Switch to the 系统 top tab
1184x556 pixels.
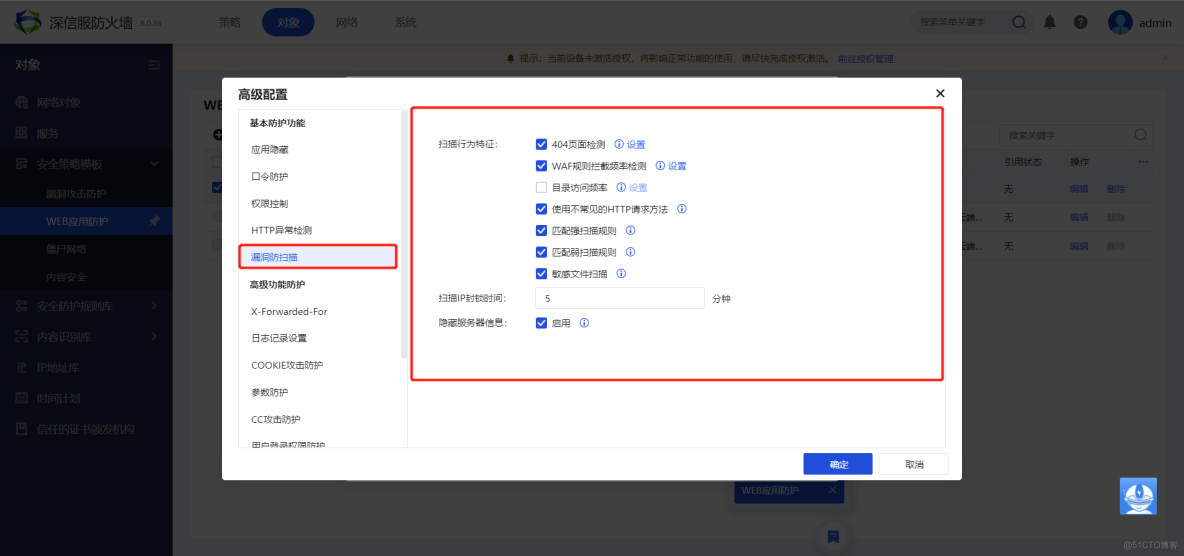point(405,22)
